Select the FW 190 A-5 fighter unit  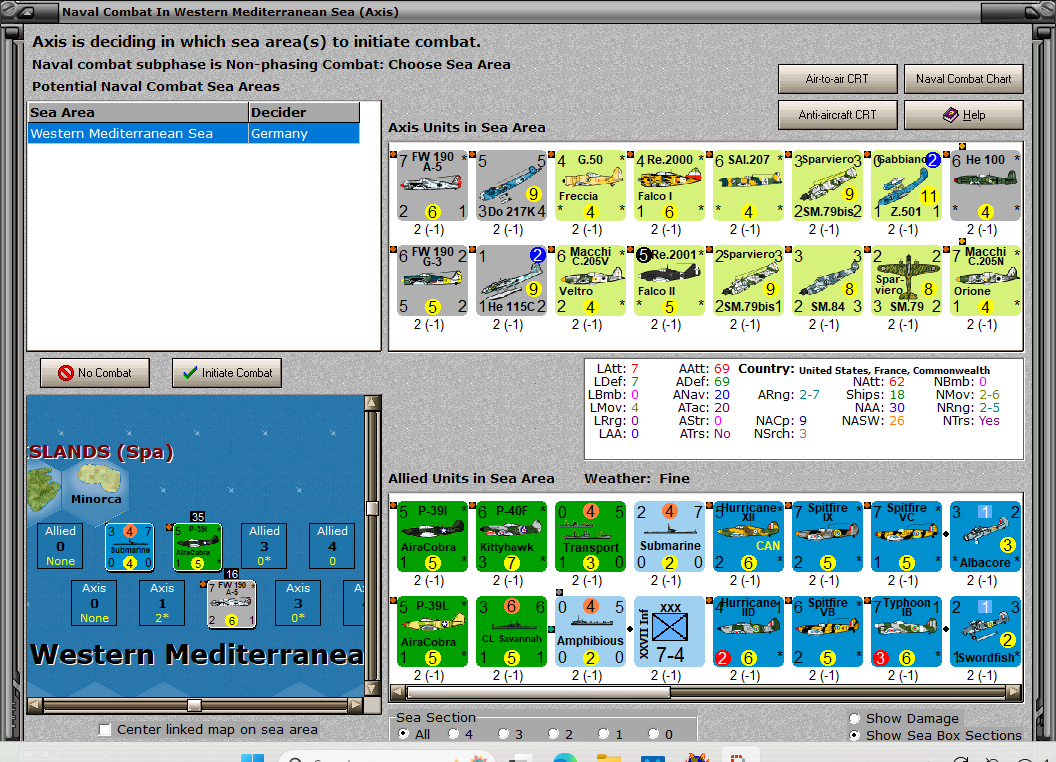tap(432, 186)
